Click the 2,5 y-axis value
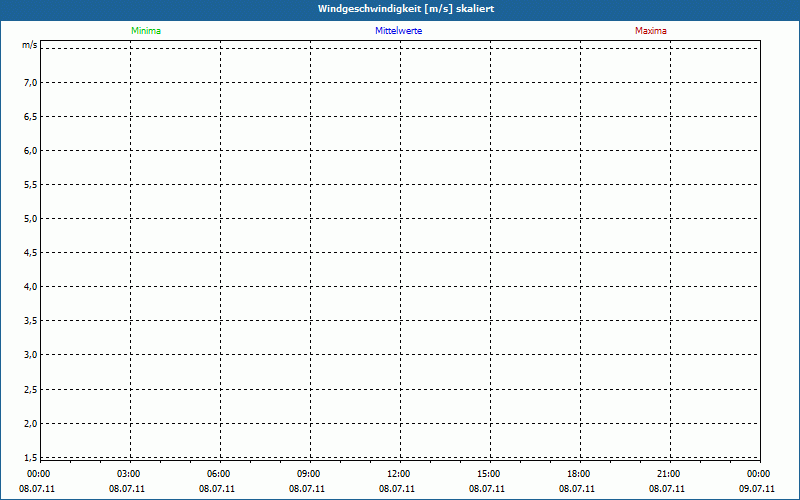The image size is (800, 500). pyautogui.click(x=31, y=390)
